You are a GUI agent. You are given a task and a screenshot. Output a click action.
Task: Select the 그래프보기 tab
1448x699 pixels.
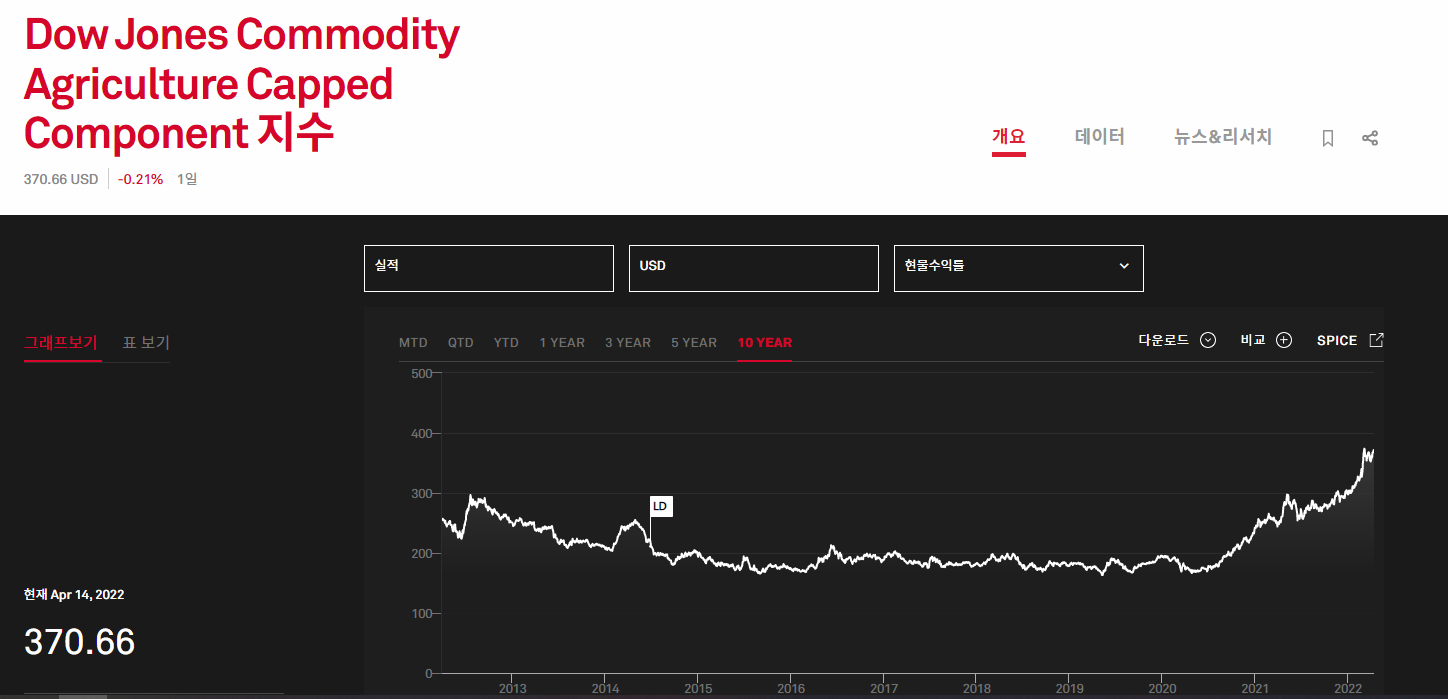(62, 343)
